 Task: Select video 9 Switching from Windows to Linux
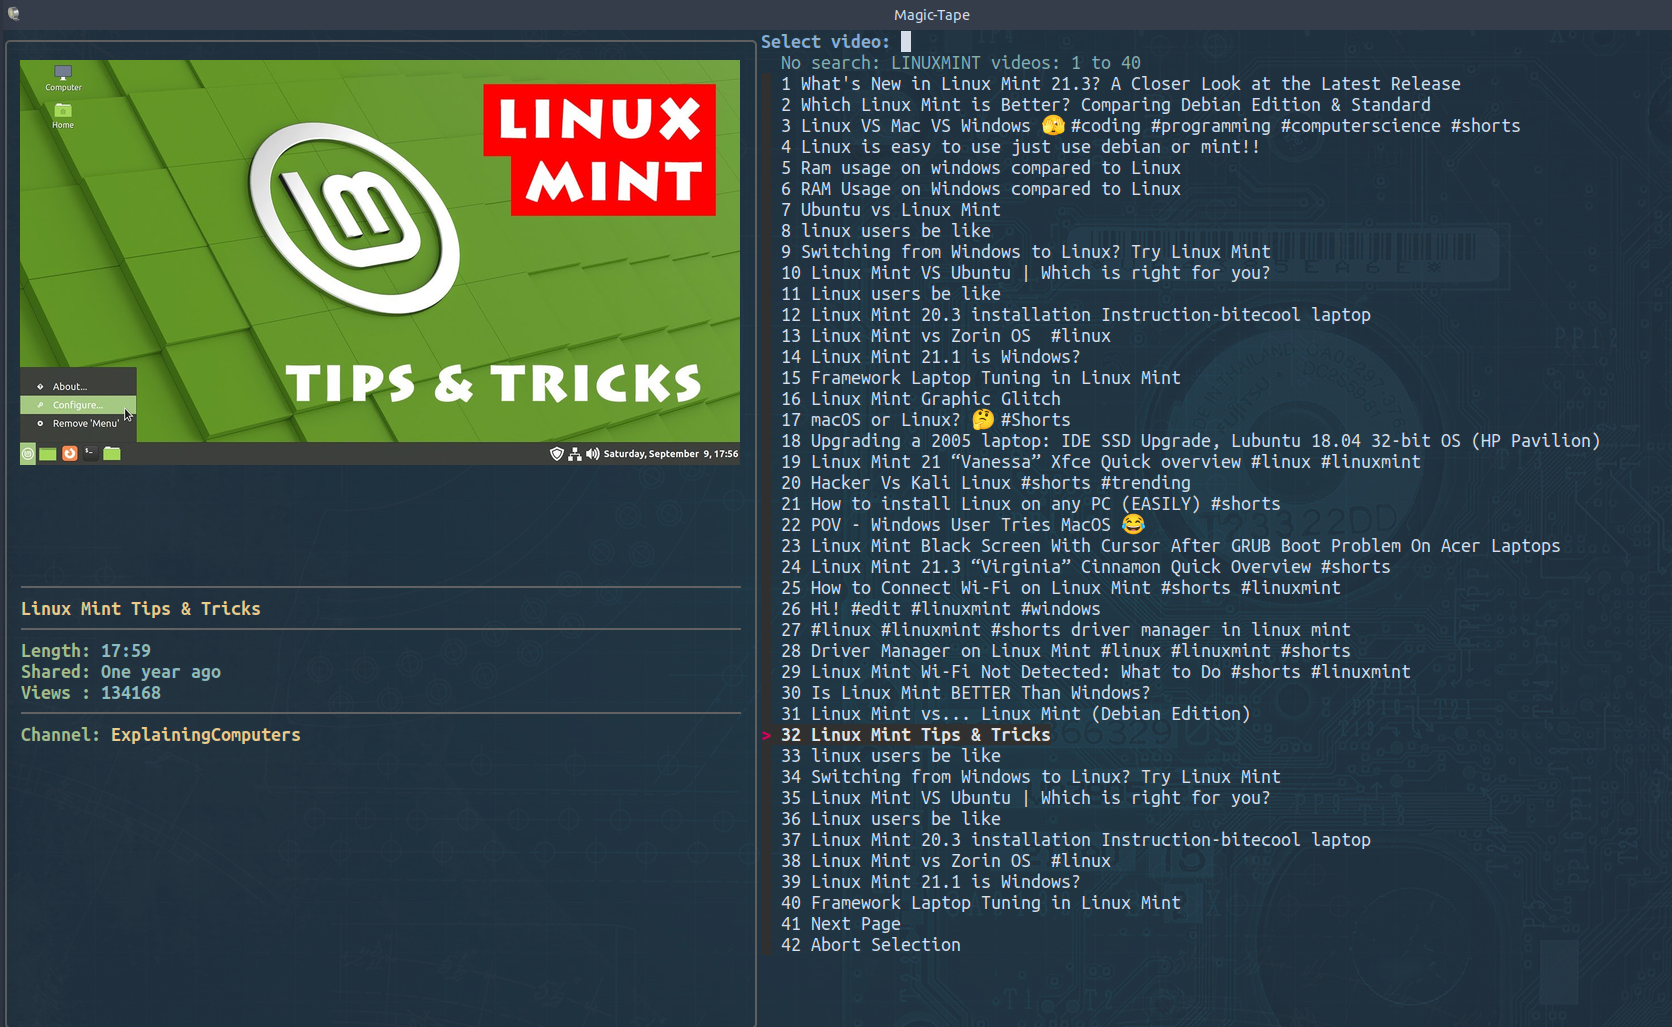point(1025,252)
